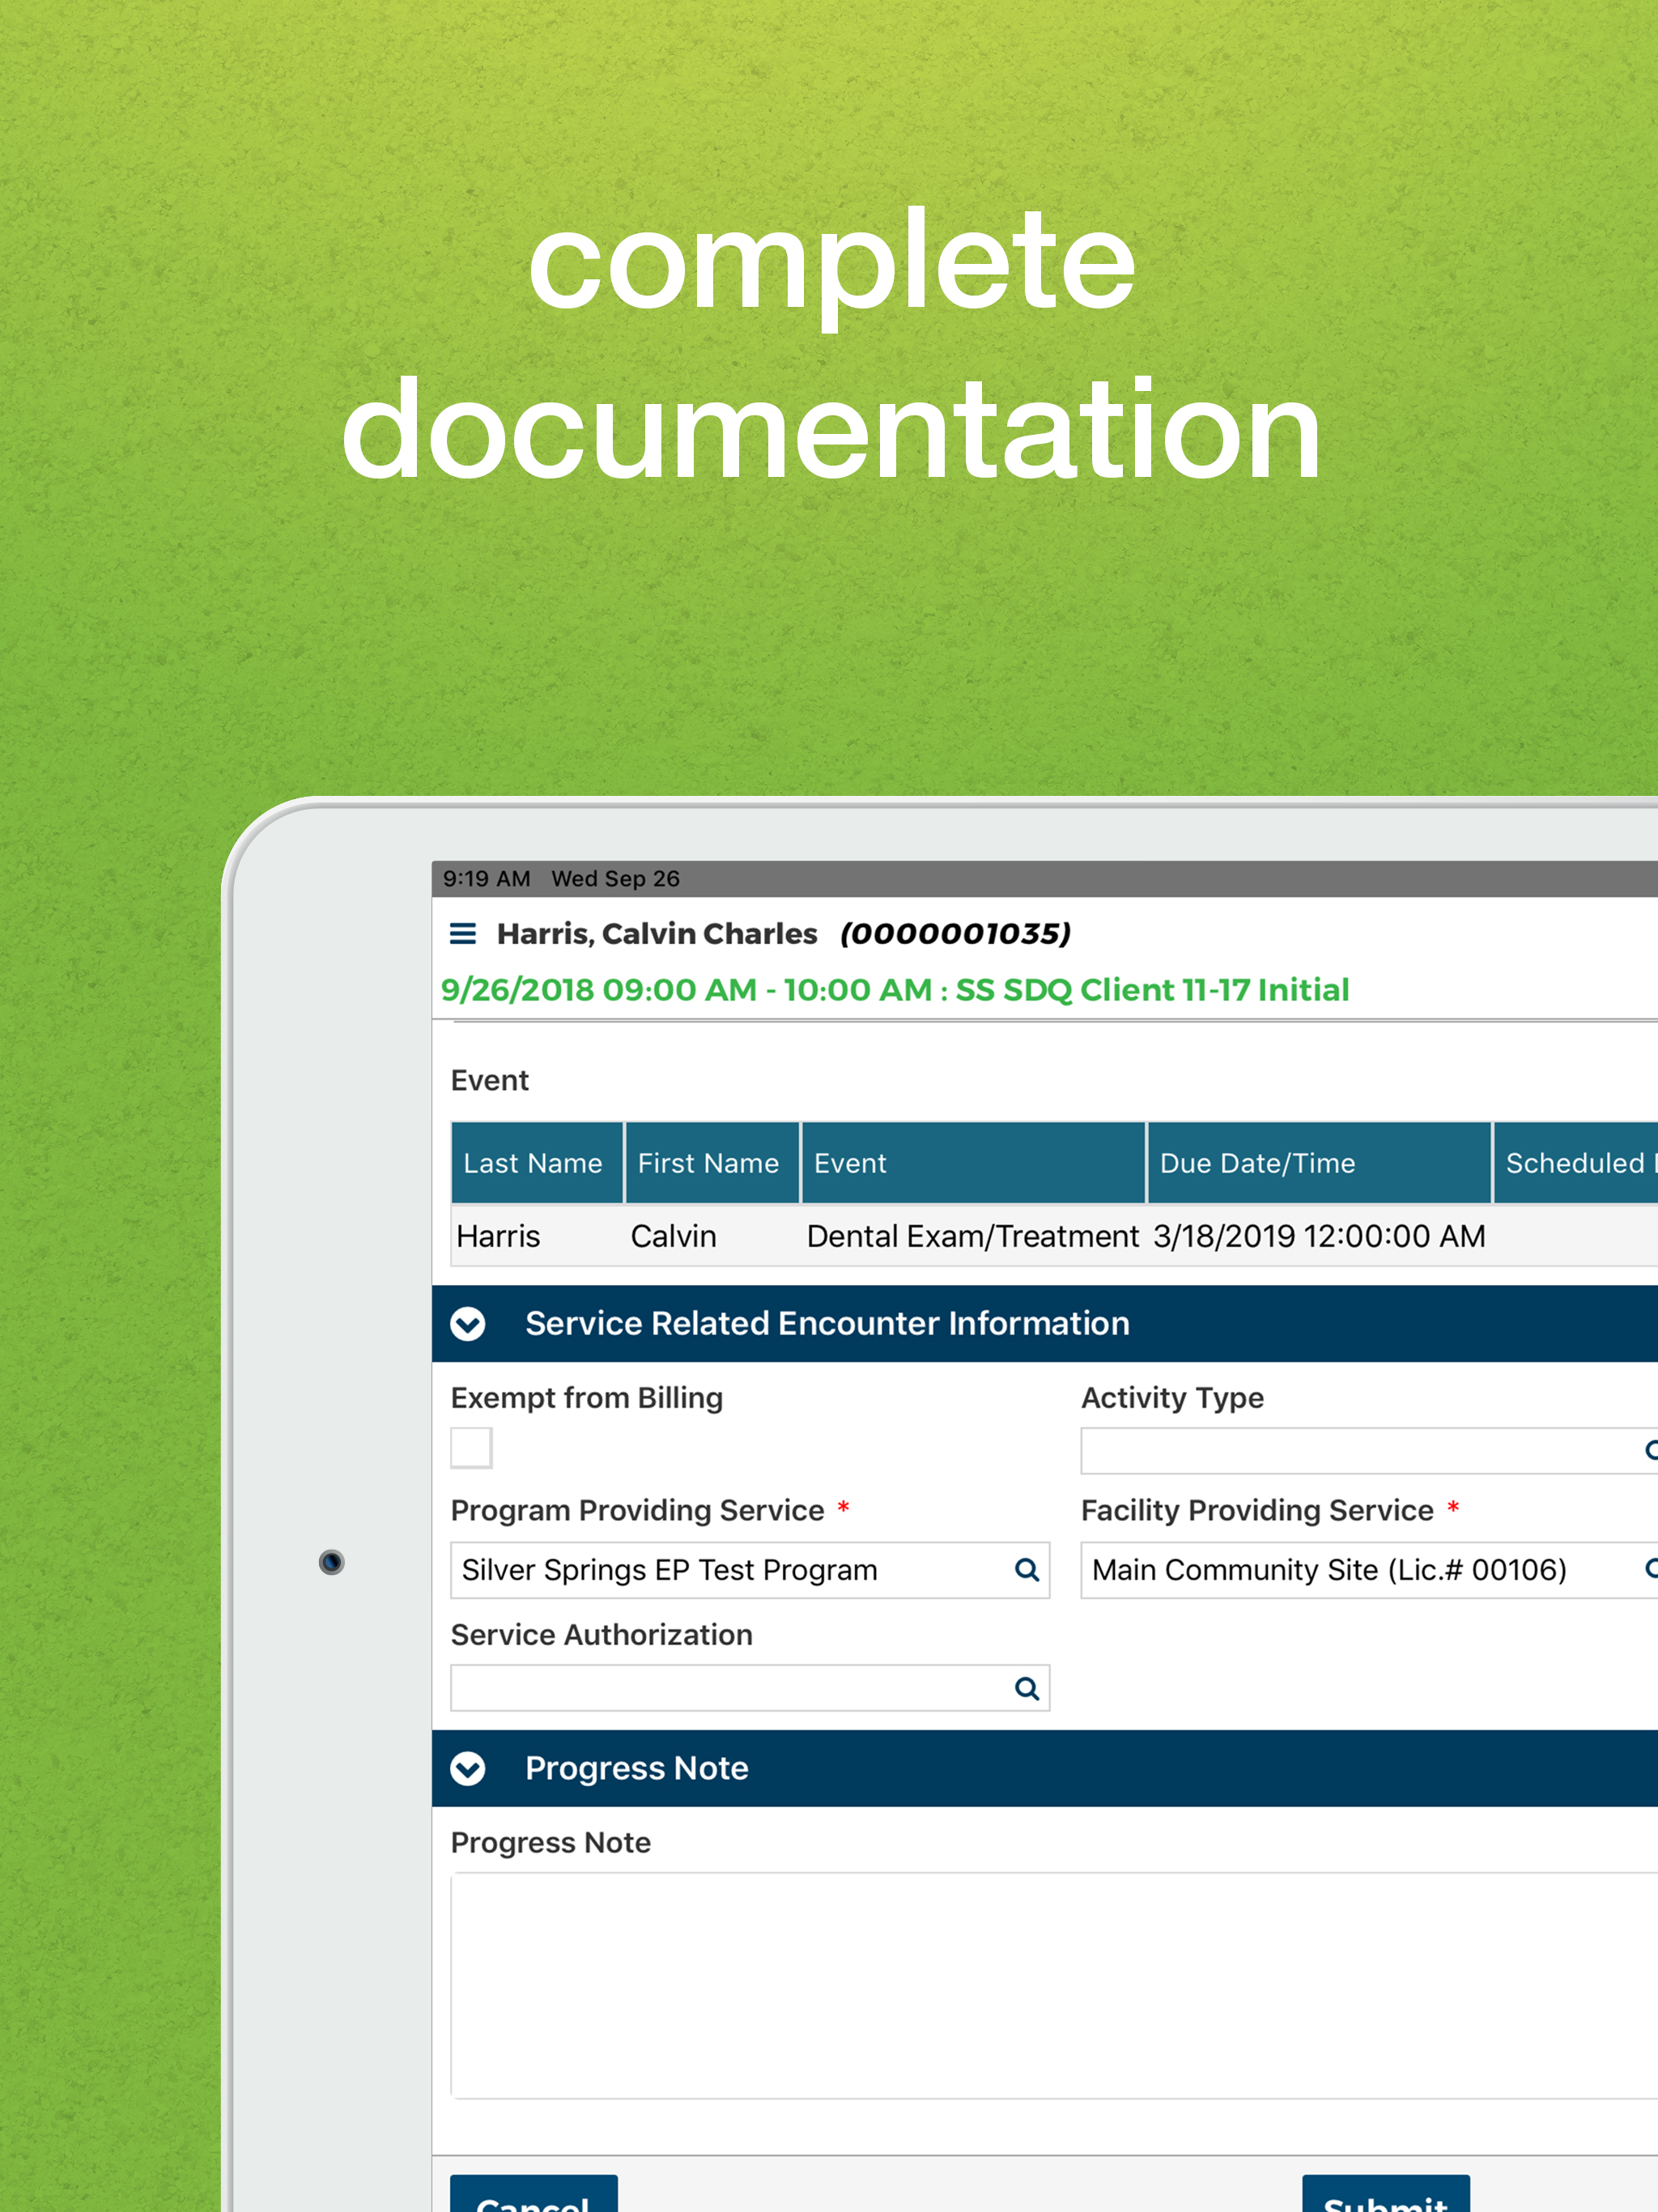Click the Silver Springs EP Test Program field
Screen dimensions: 1658x2212
pos(750,1570)
